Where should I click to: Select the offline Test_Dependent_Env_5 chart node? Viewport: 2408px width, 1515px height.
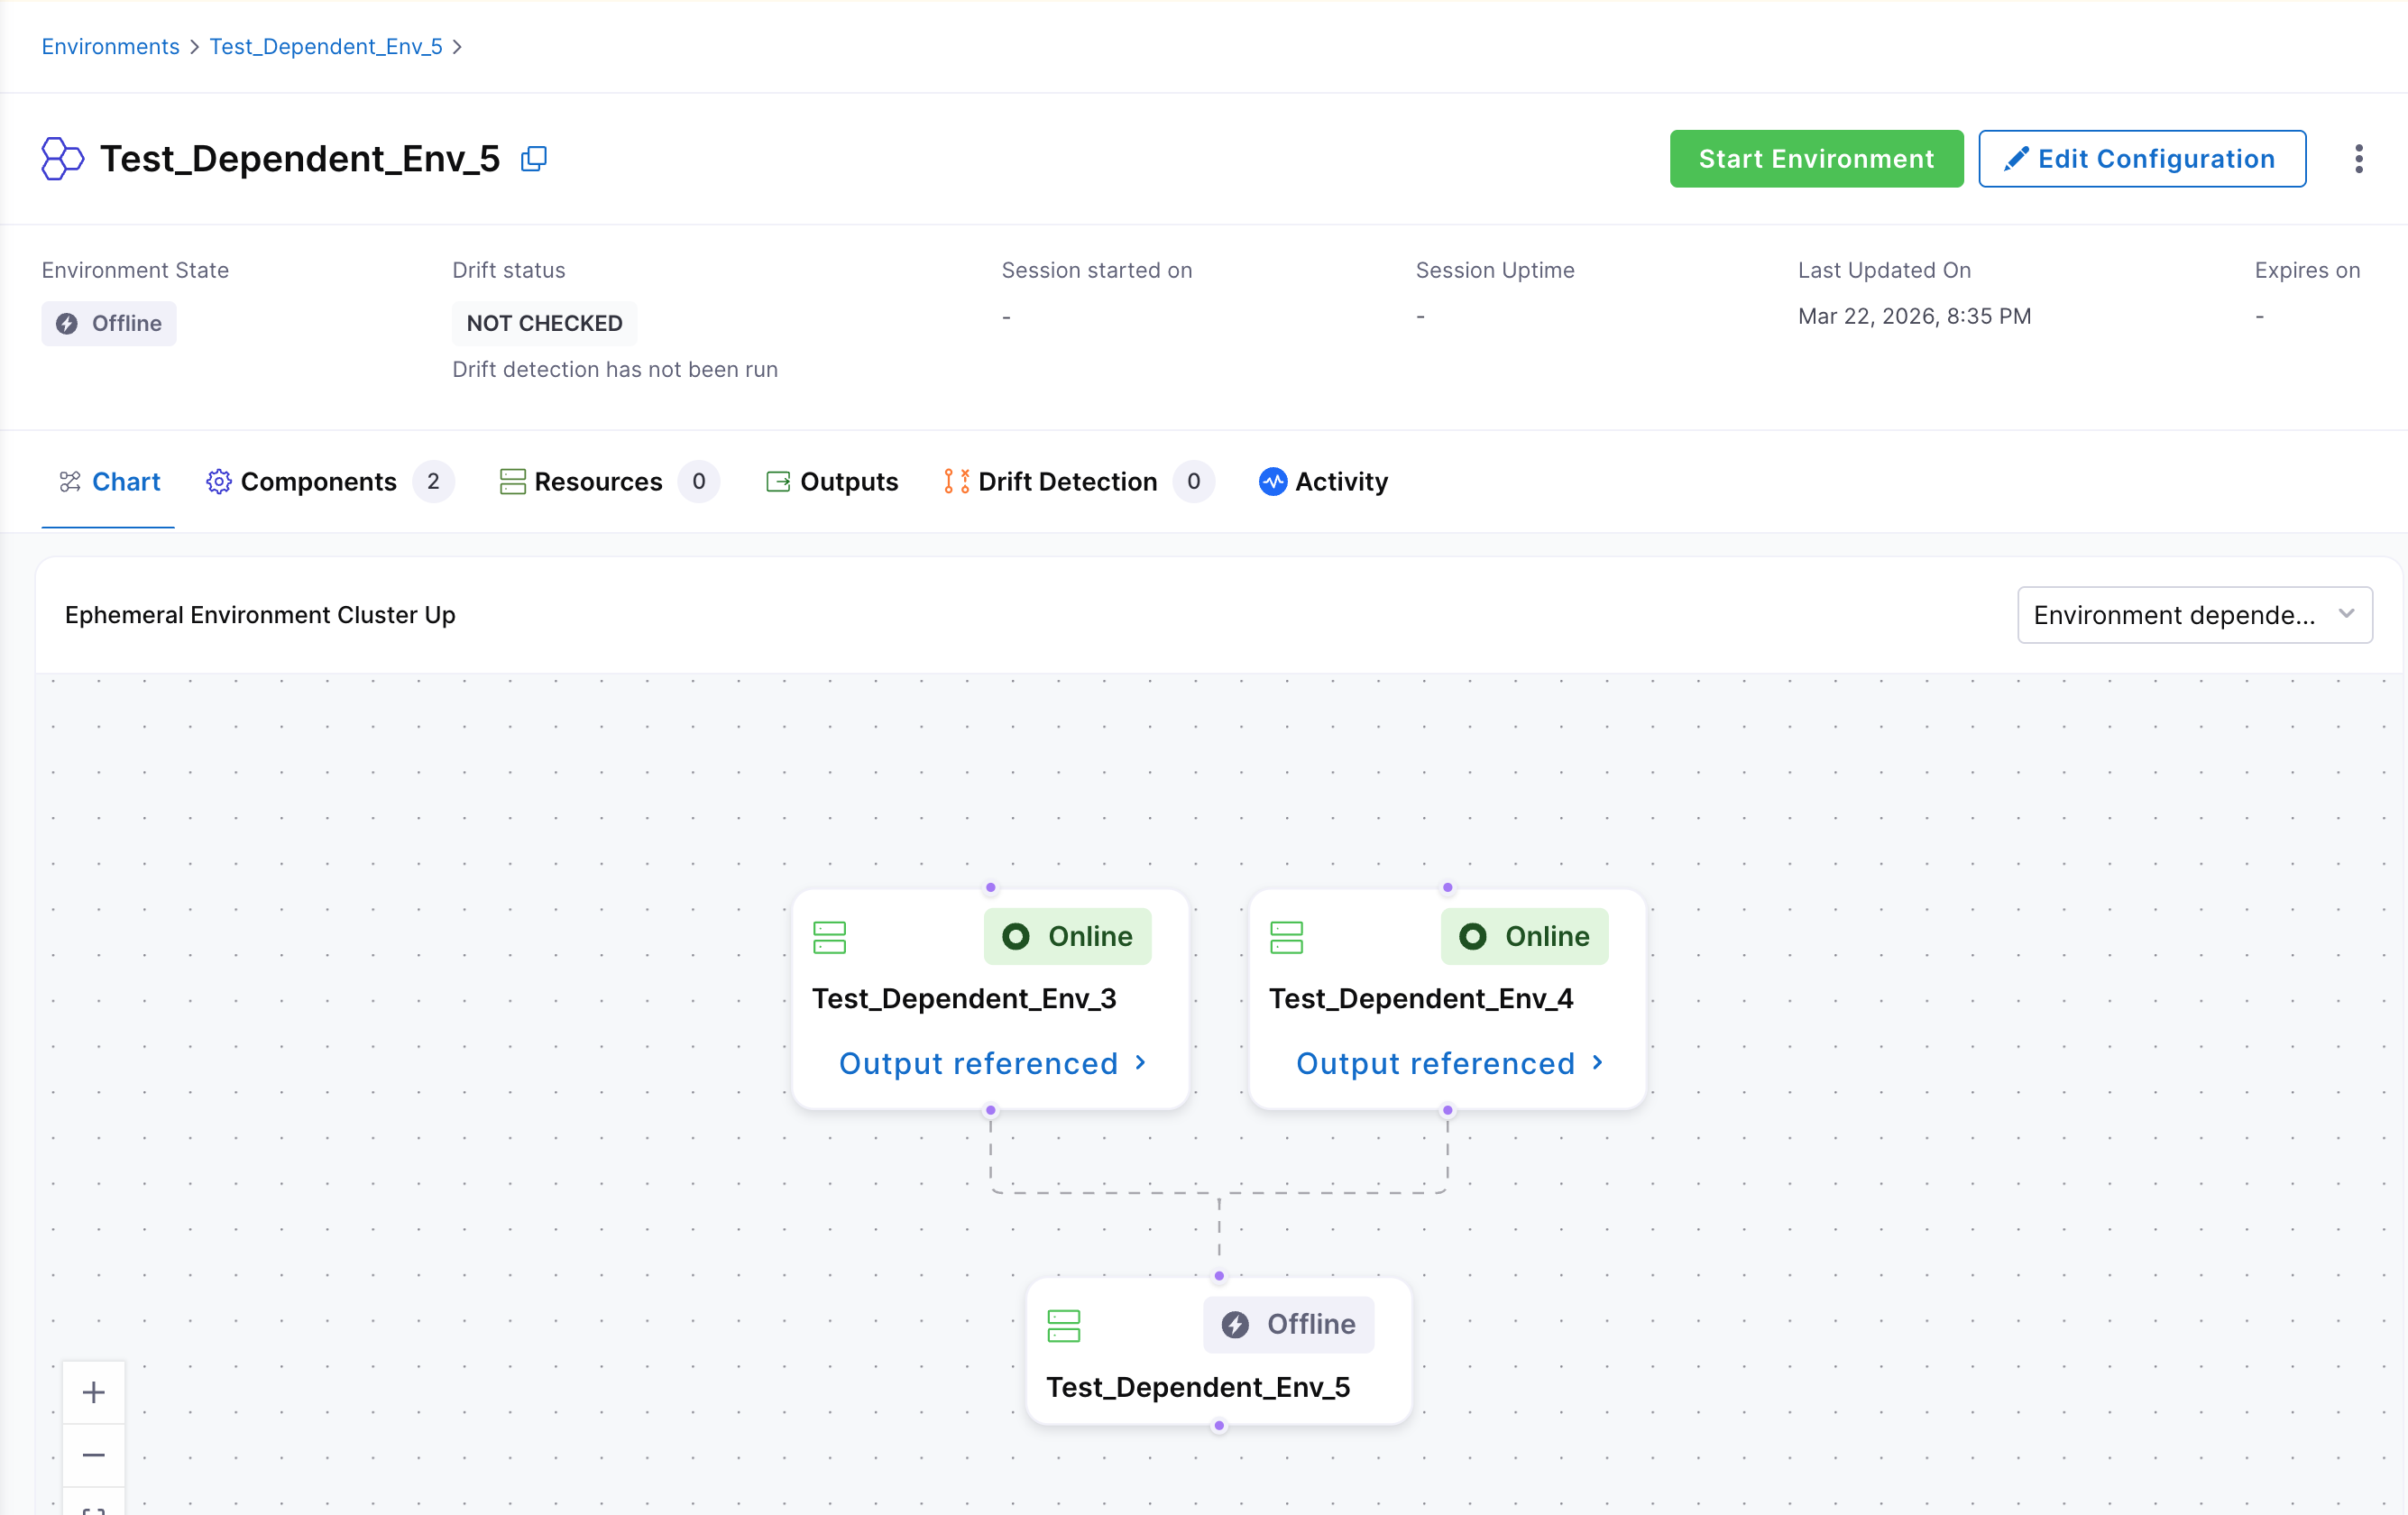tap(1198, 1386)
